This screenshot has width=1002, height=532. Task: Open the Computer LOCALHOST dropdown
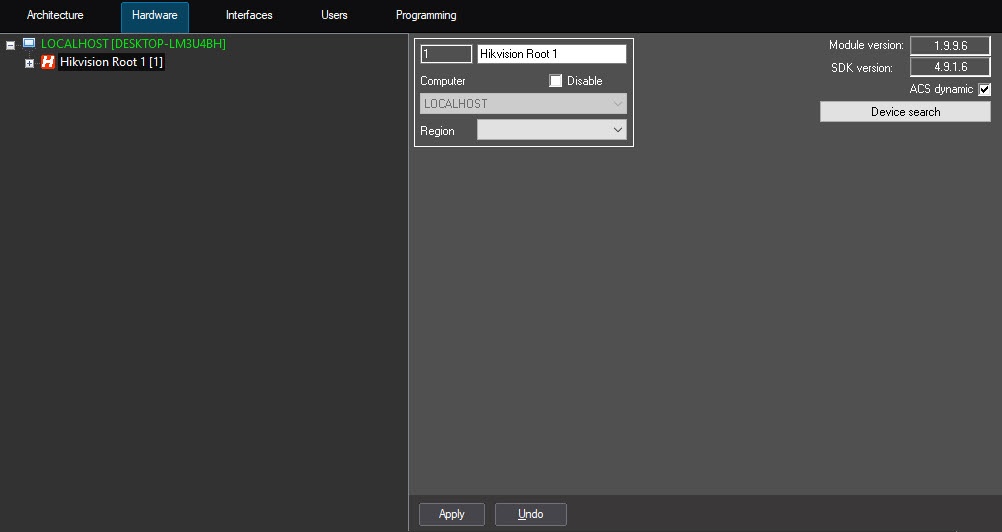523,103
